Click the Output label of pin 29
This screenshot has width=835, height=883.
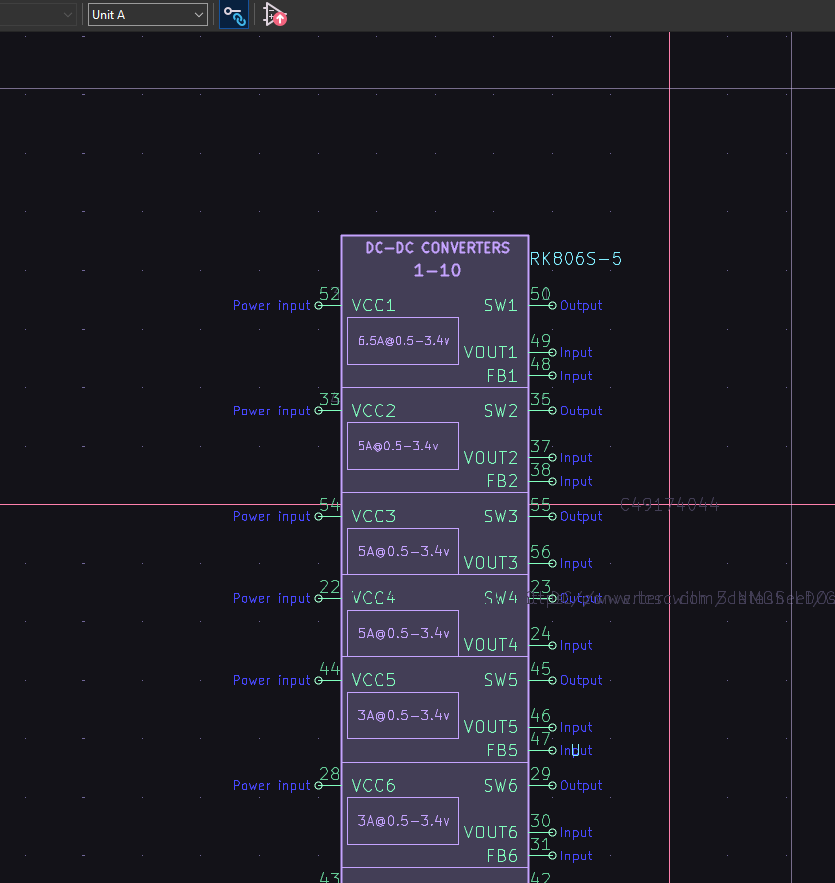pyautogui.click(x=581, y=786)
